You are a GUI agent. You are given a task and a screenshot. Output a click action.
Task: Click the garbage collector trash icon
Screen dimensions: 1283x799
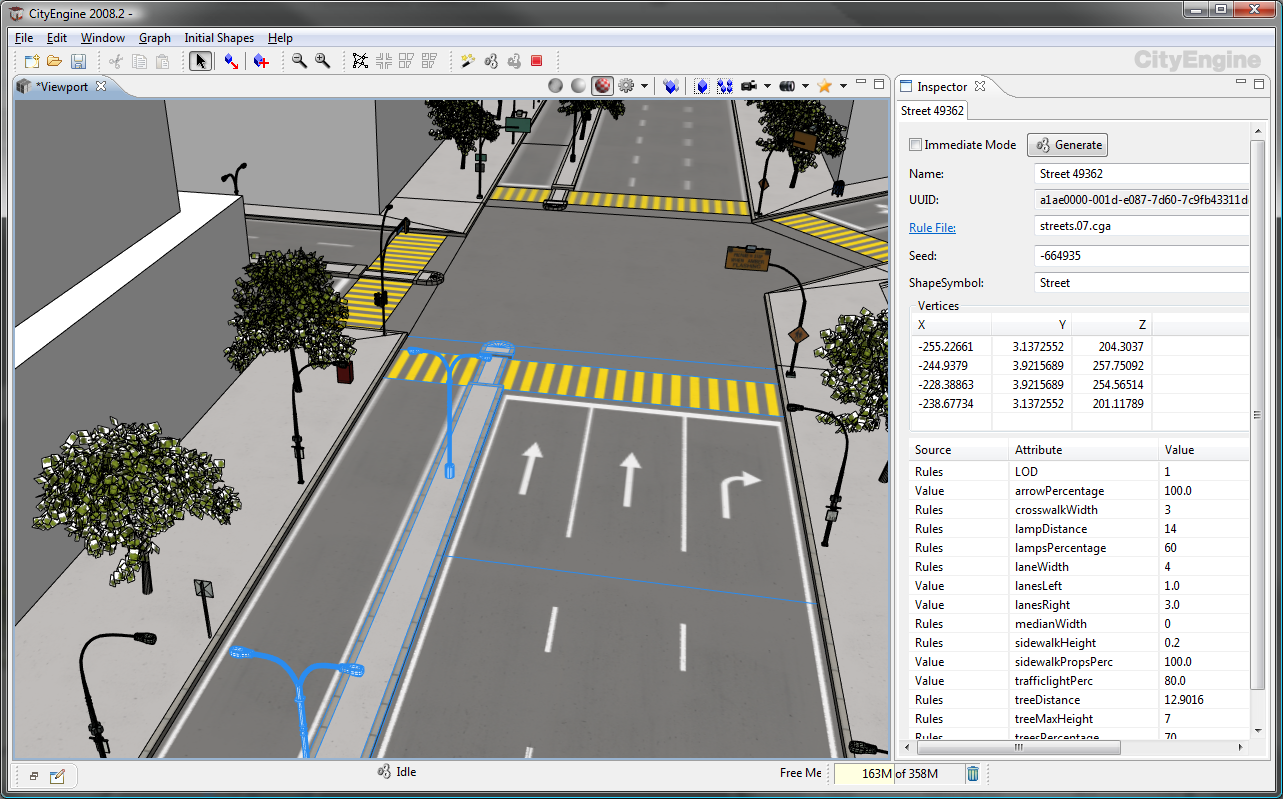973,773
